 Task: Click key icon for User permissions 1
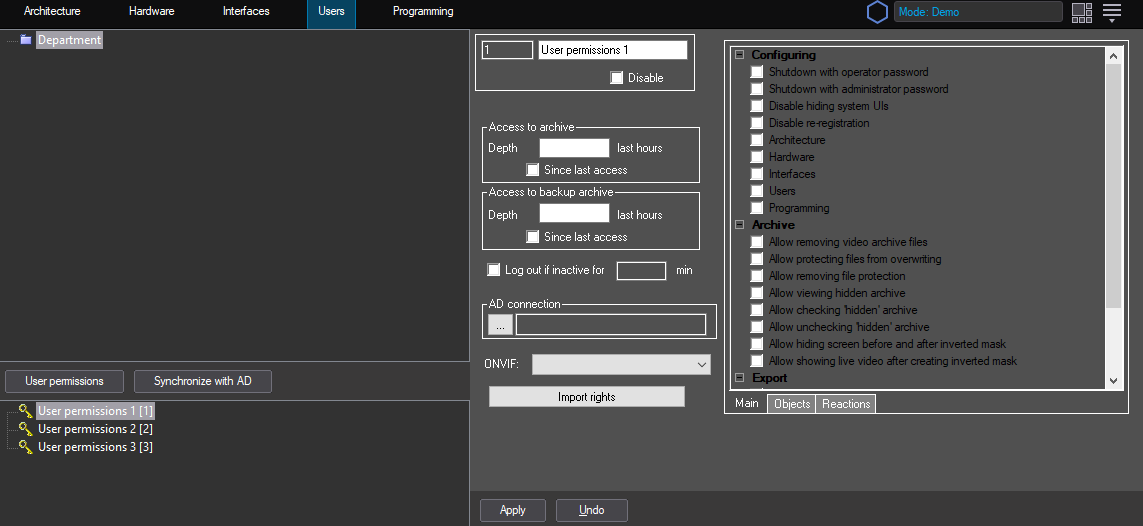coord(25,411)
